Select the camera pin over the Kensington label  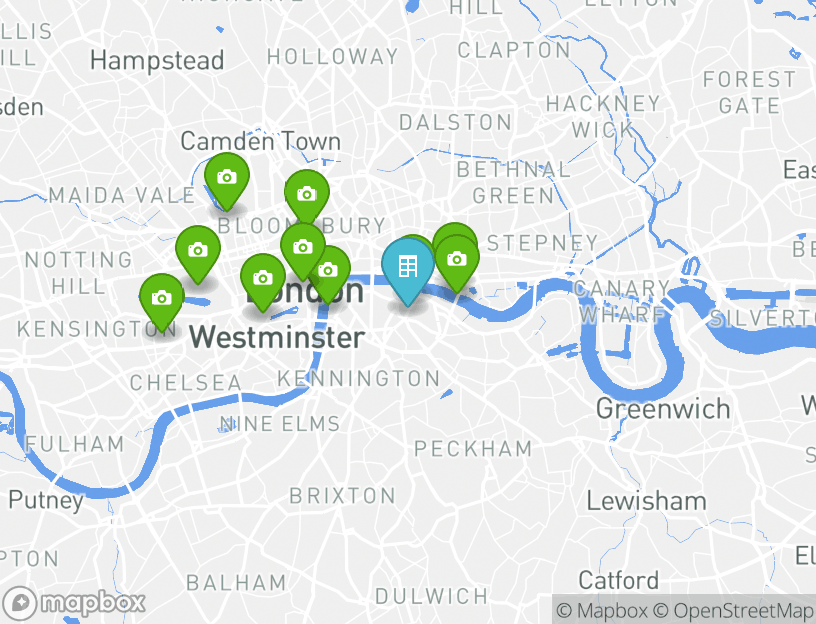point(161,302)
